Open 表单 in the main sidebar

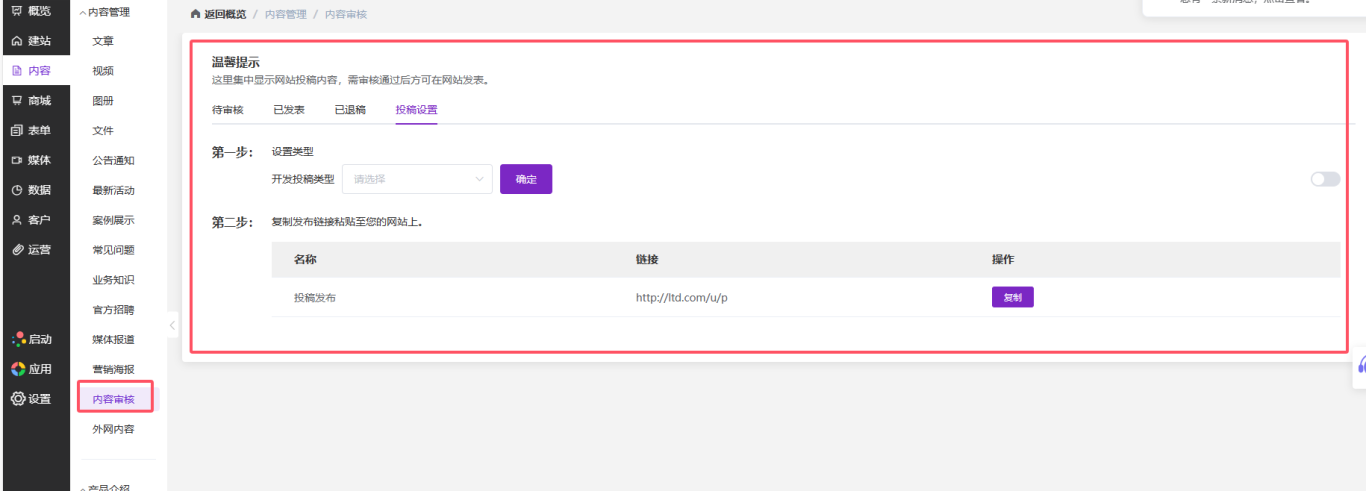click(31, 131)
